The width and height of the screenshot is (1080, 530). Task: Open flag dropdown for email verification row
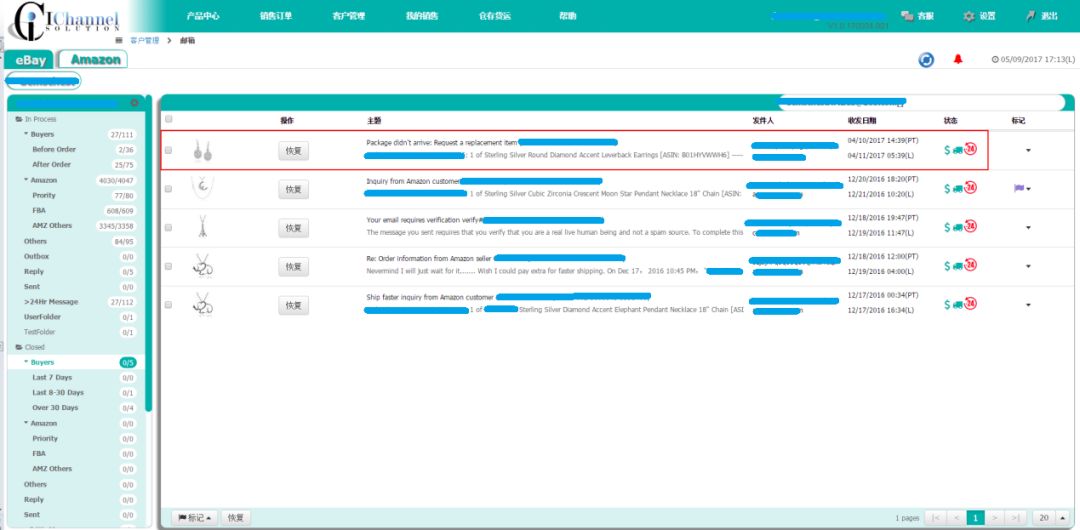click(x=1028, y=227)
